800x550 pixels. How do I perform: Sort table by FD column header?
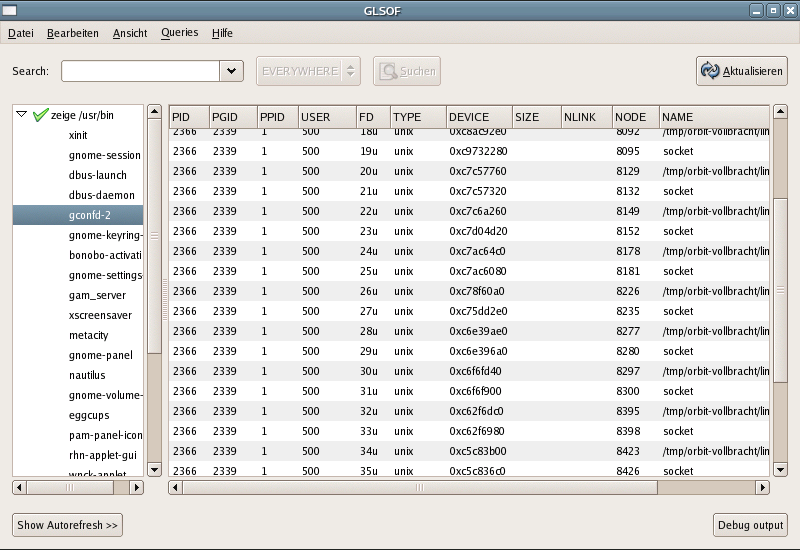point(373,117)
